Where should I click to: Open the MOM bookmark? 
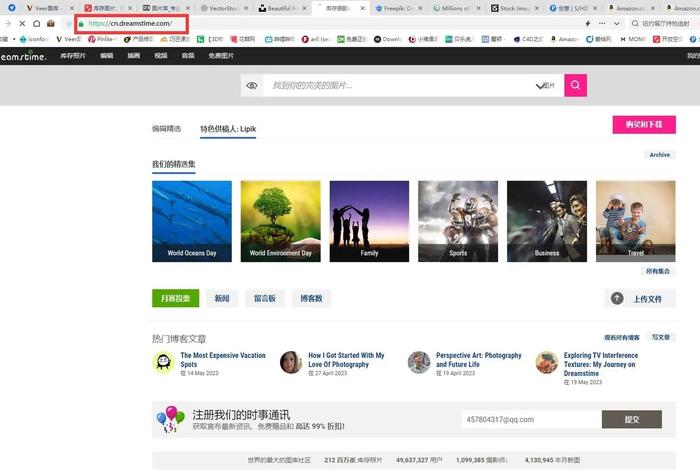tap(633, 39)
